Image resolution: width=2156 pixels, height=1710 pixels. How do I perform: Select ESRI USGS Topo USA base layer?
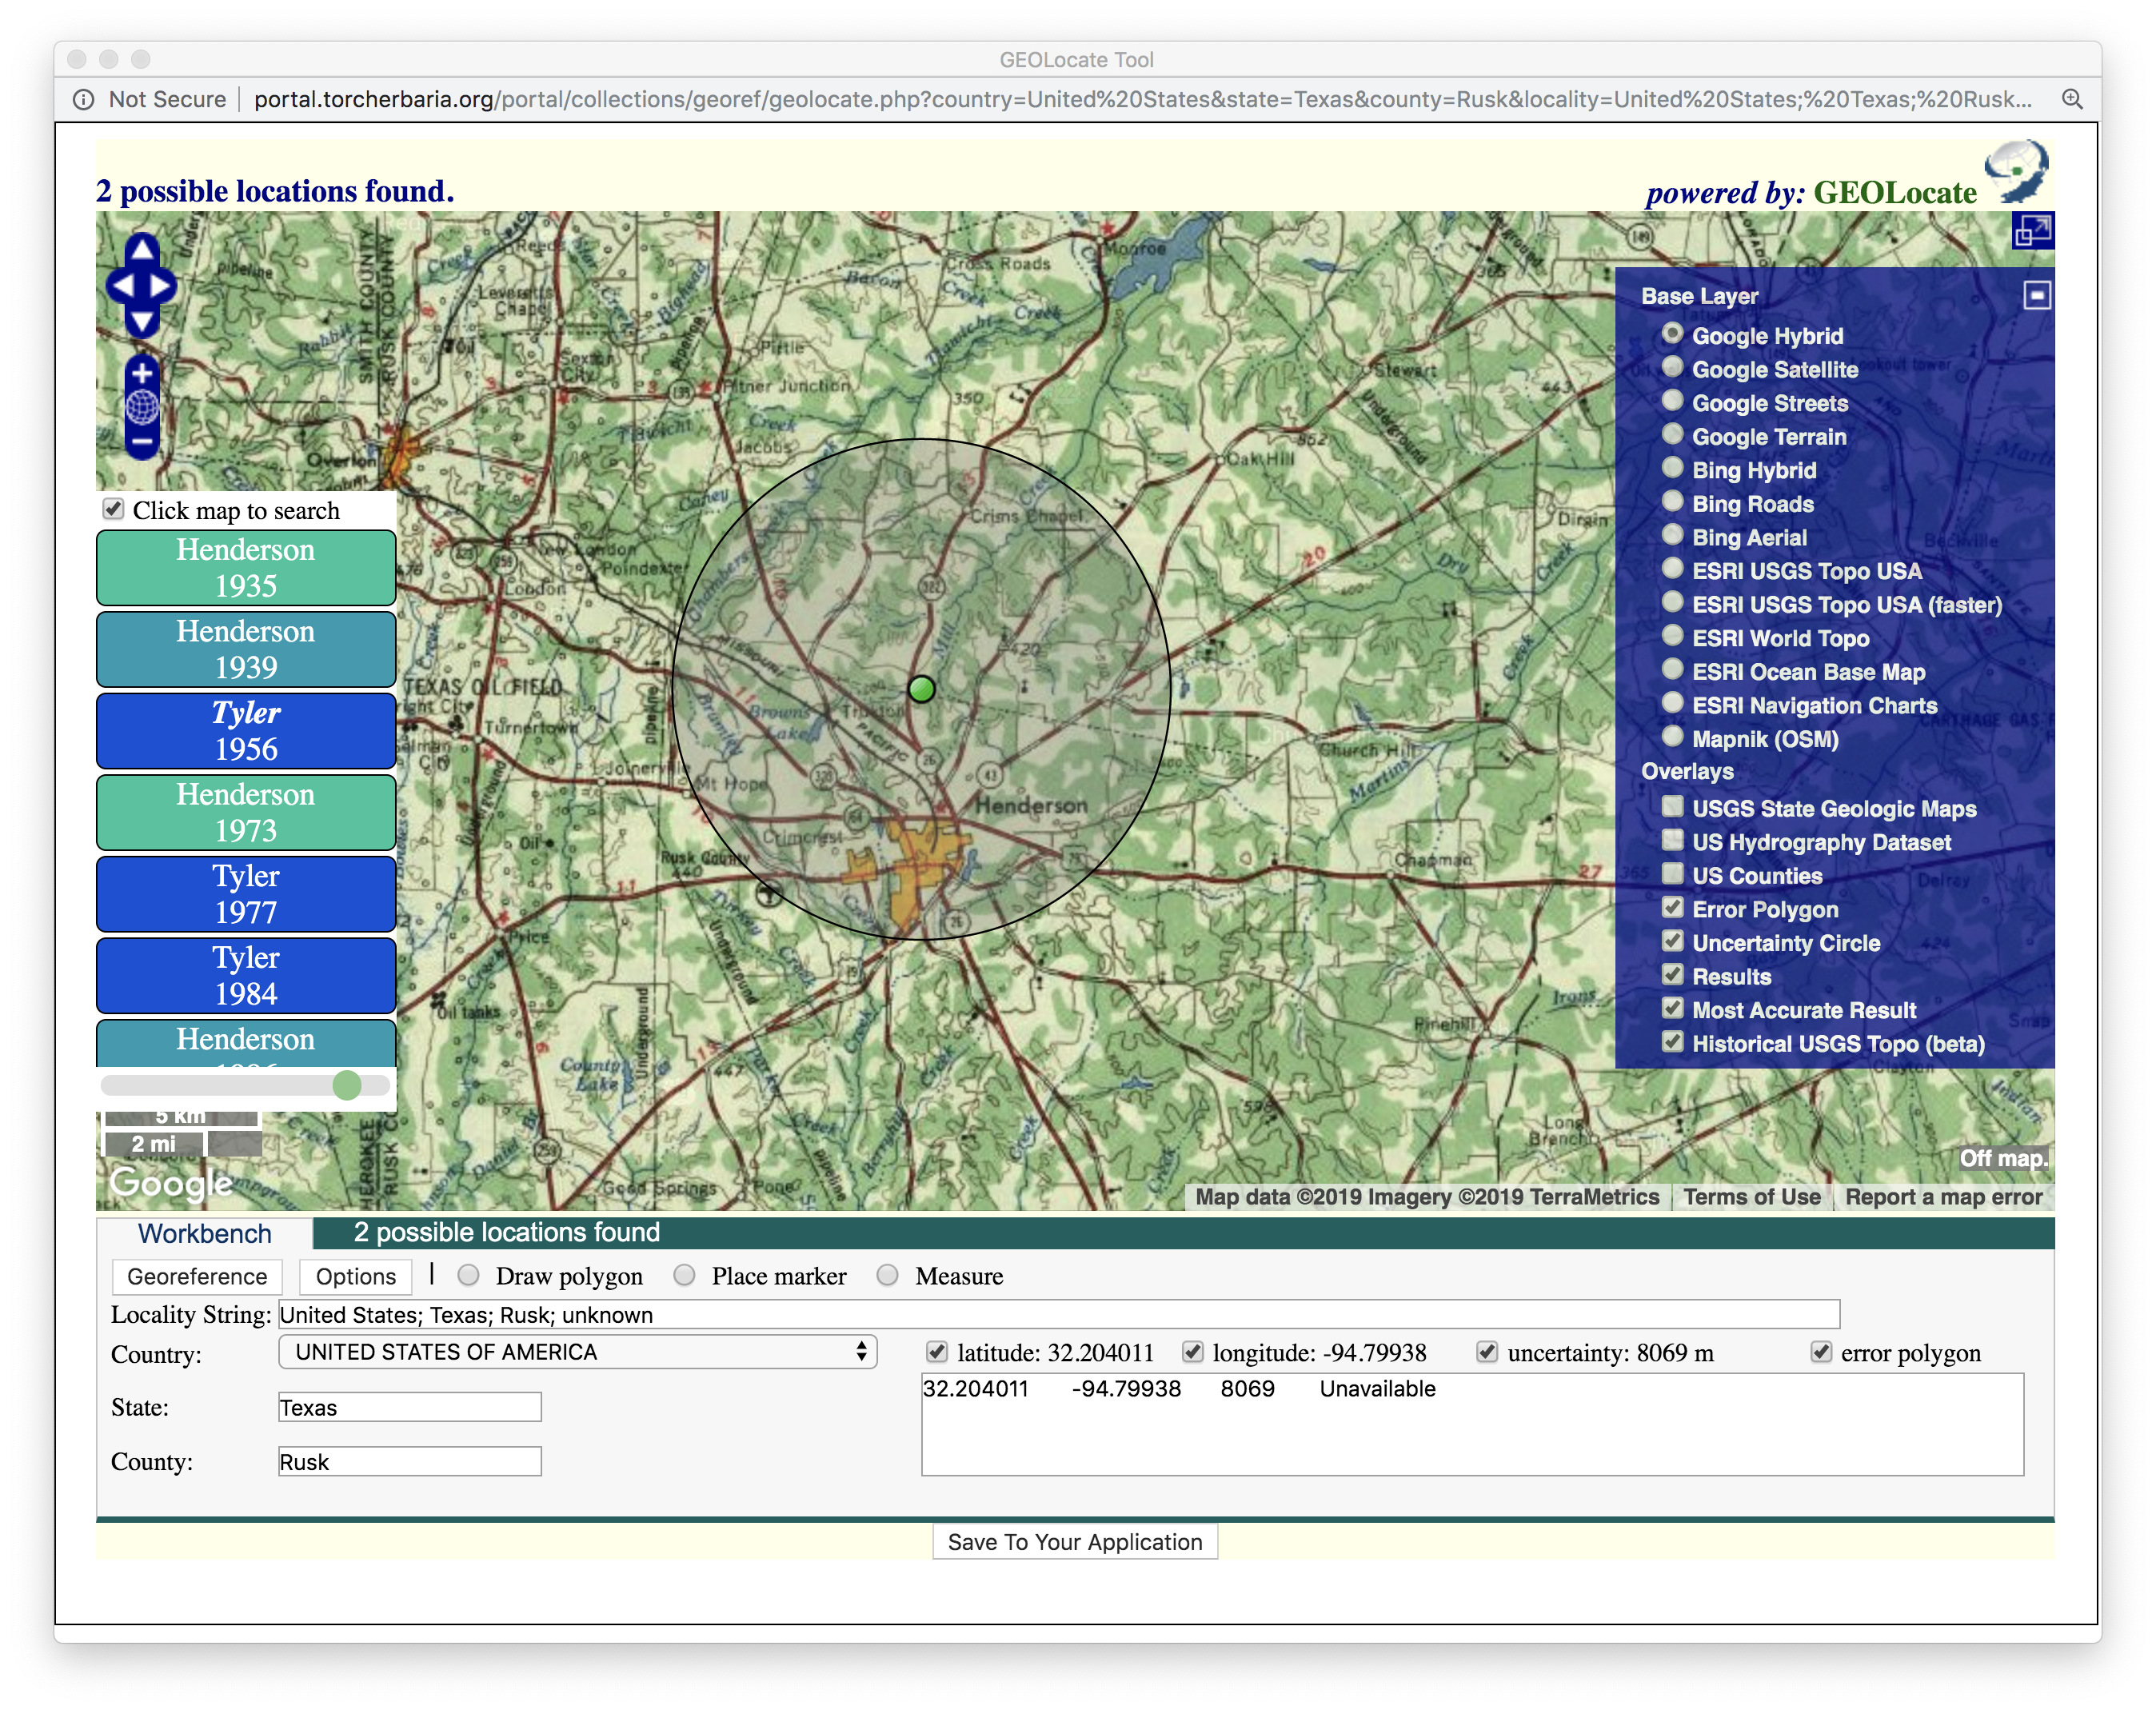(x=1672, y=569)
